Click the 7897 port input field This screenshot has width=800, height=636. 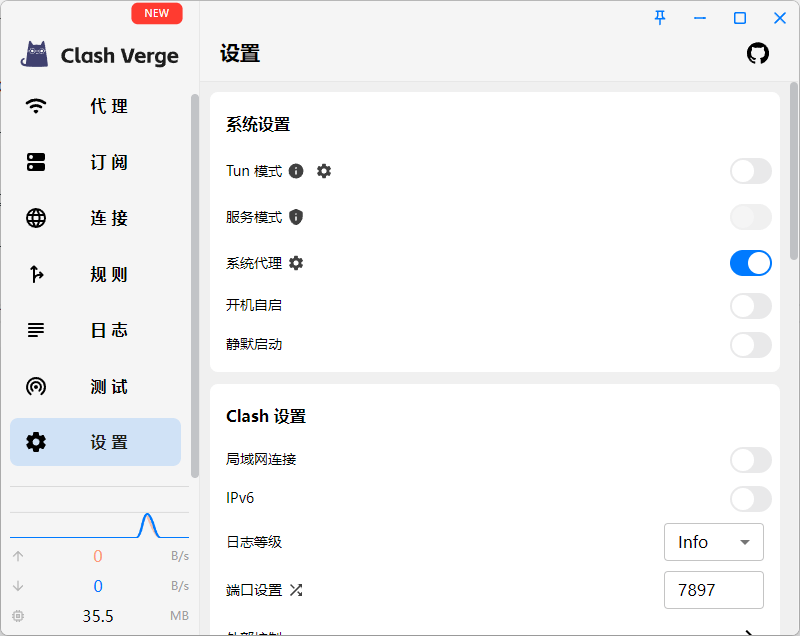(713, 590)
